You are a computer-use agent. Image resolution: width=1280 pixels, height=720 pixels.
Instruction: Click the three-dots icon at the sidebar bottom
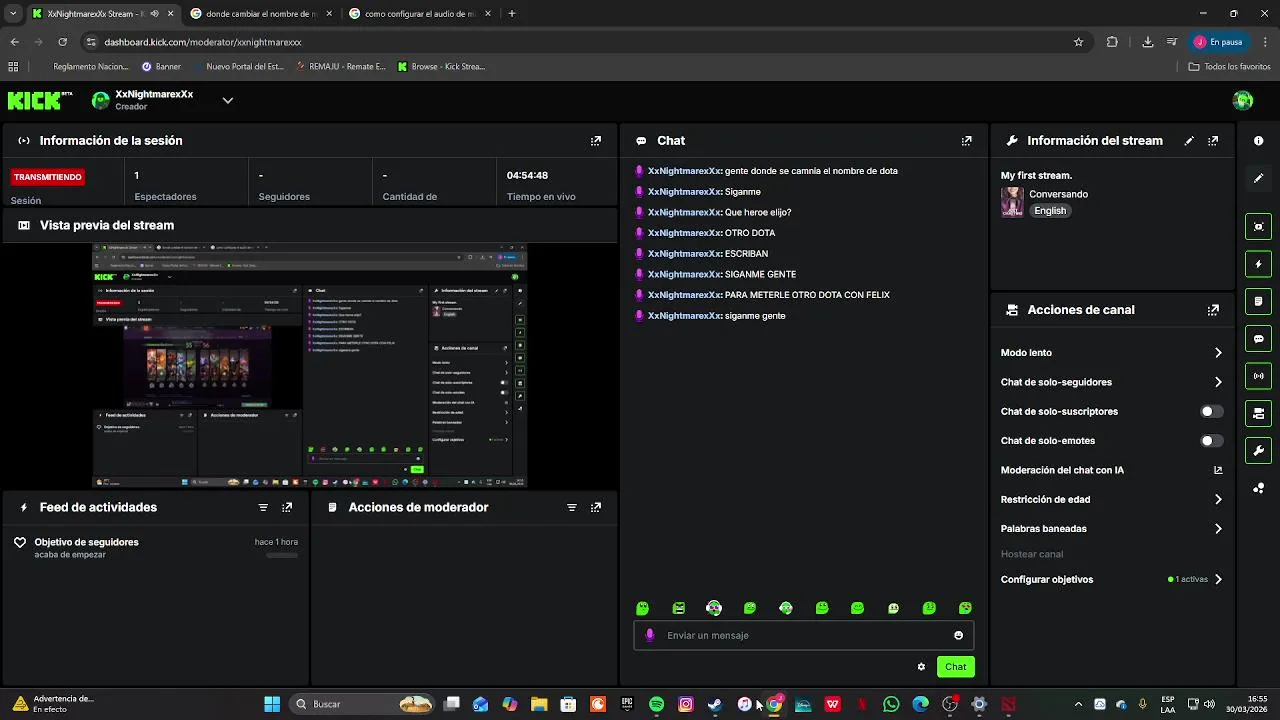[x=1258, y=488]
